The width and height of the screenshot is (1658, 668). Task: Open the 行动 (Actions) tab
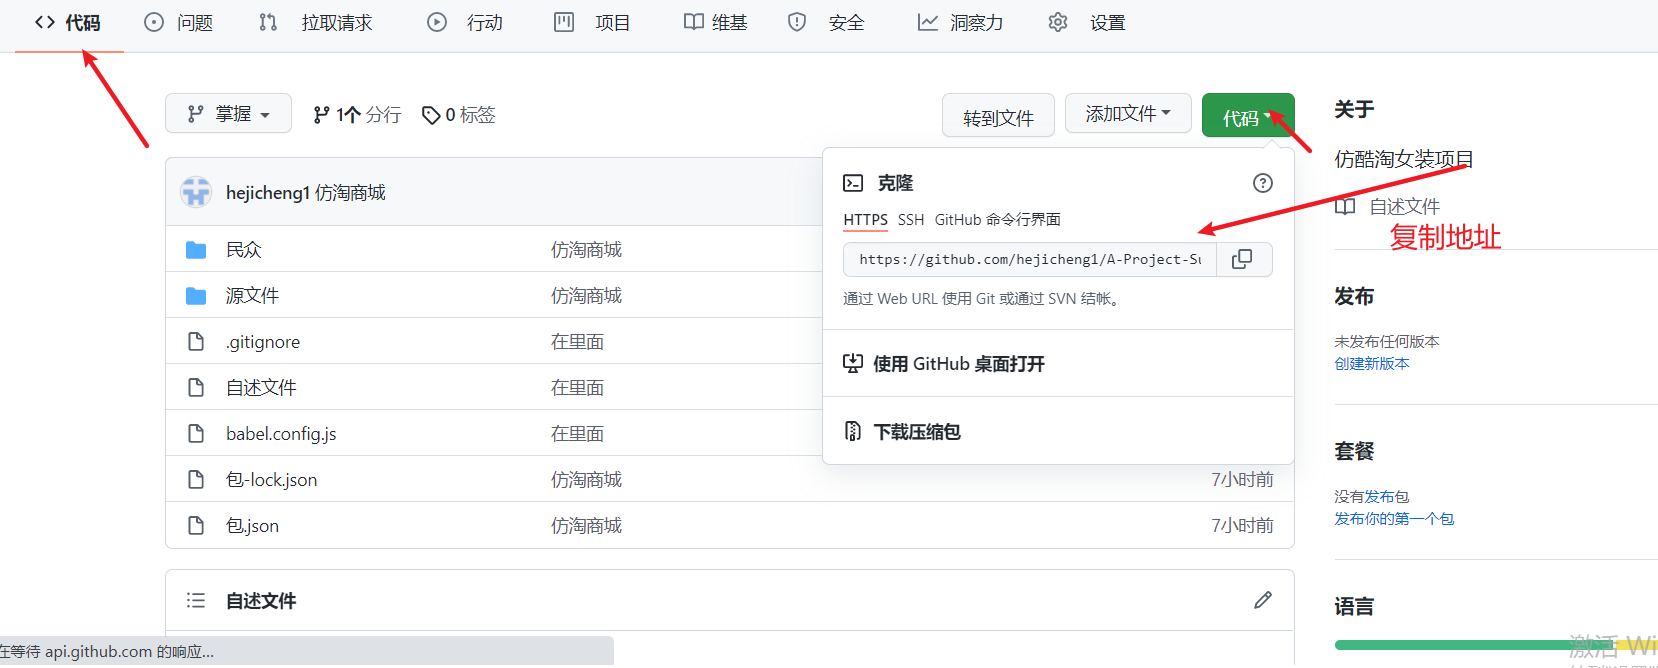click(465, 23)
